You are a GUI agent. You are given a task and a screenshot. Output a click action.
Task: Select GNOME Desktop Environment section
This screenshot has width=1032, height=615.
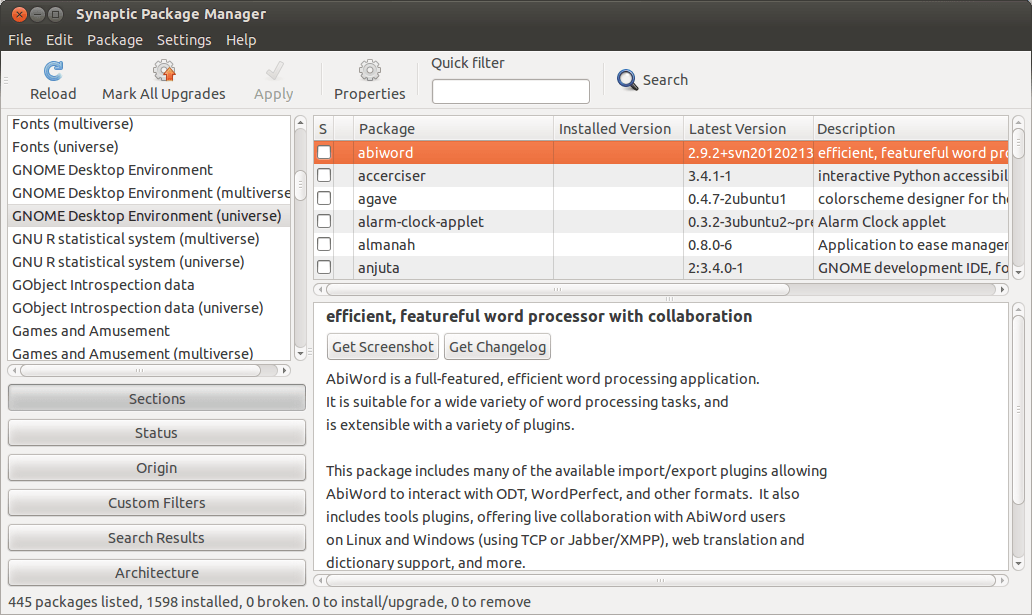149,170
